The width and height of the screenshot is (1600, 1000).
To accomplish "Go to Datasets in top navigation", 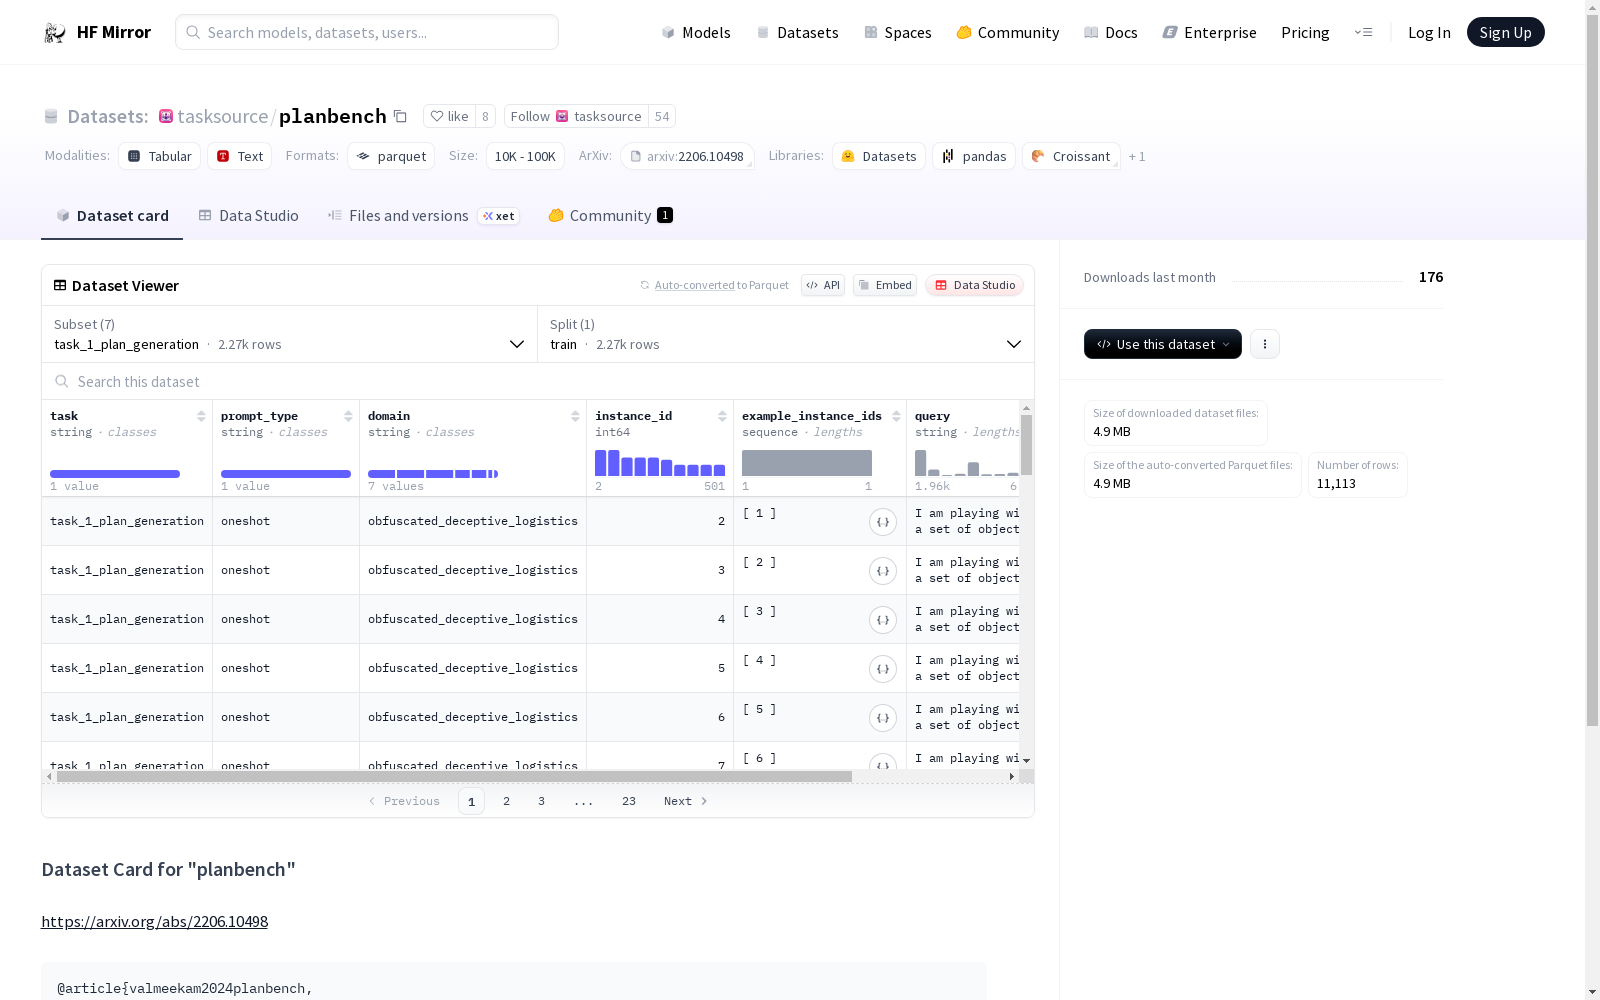I will tap(797, 33).
